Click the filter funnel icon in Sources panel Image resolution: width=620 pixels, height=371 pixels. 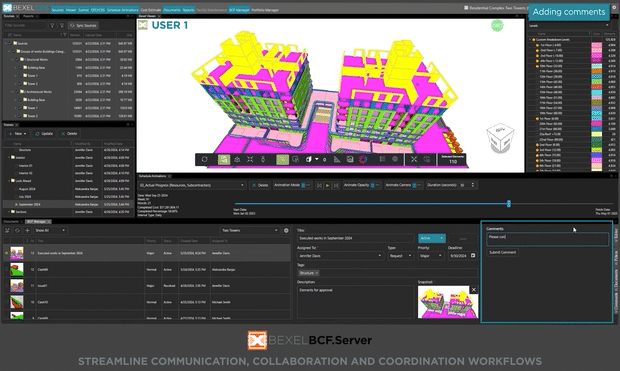coord(52,25)
